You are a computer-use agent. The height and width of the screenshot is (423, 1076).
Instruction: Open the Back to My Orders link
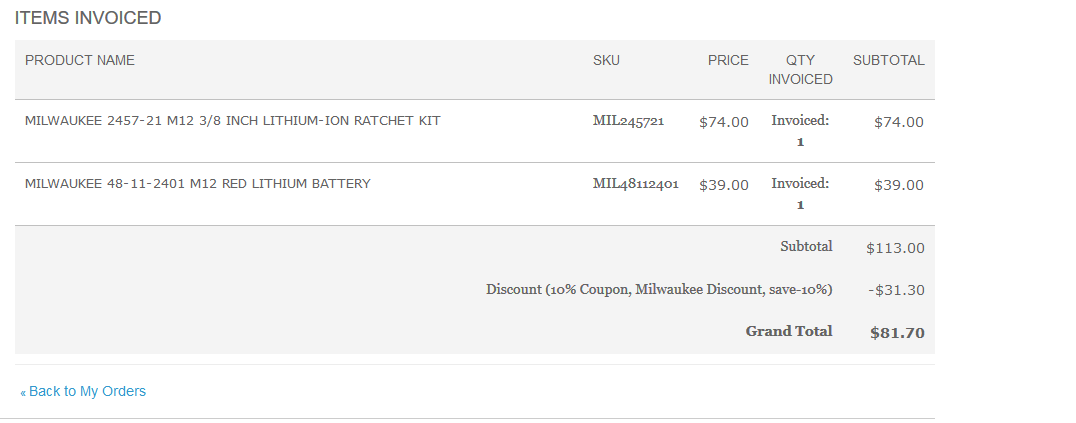pos(83,391)
